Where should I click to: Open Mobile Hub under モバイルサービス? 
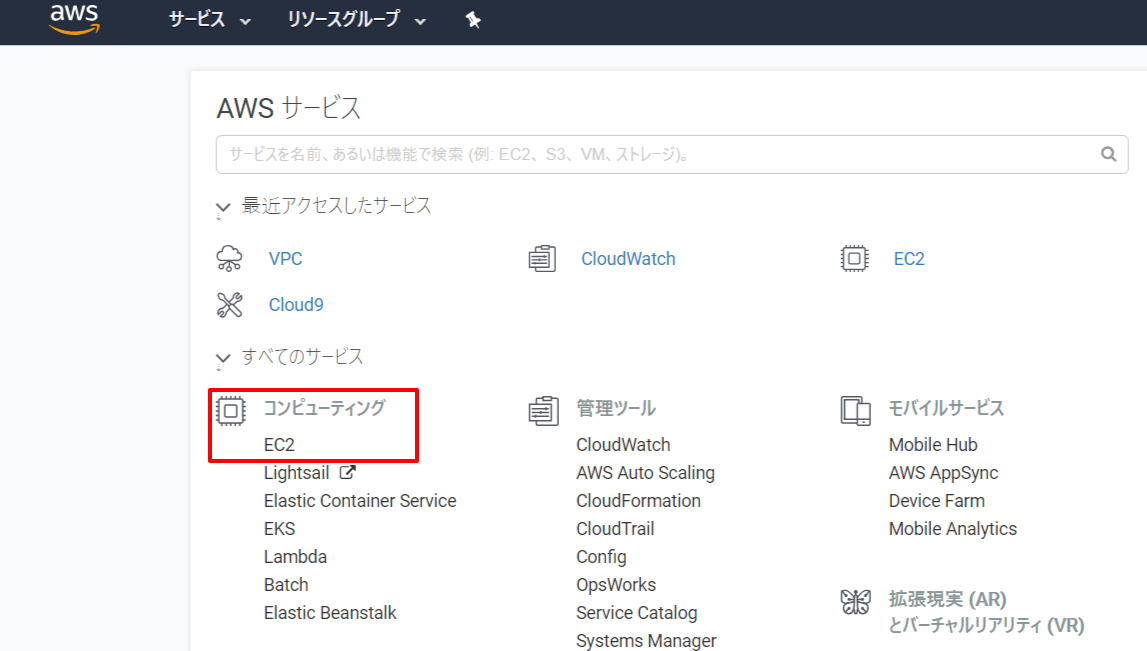click(x=932, y=445)
